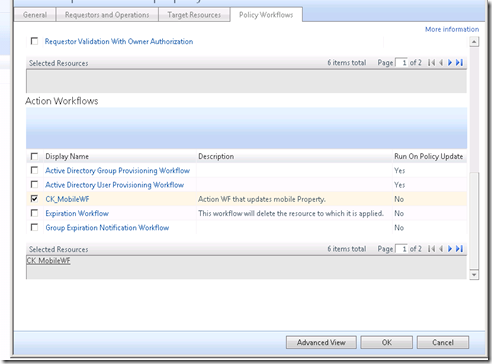492x364 pixels.
Task: Switch to Requestors and Operations tab
Action: point(107,15)
